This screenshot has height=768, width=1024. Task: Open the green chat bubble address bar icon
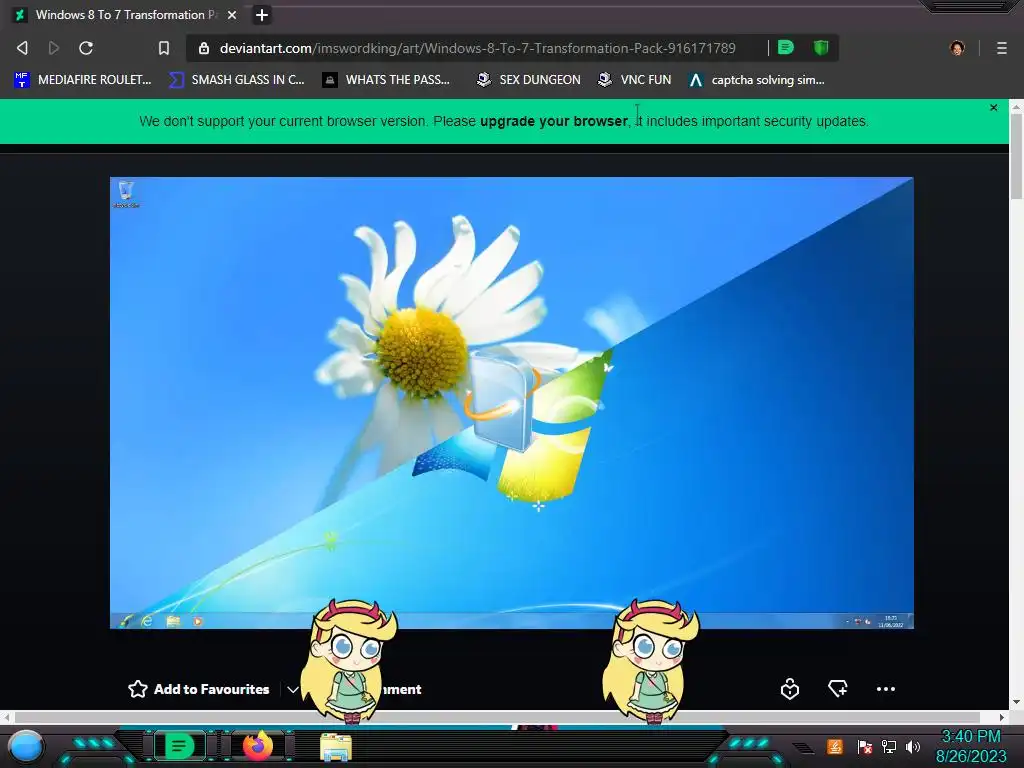coord(786,47)
